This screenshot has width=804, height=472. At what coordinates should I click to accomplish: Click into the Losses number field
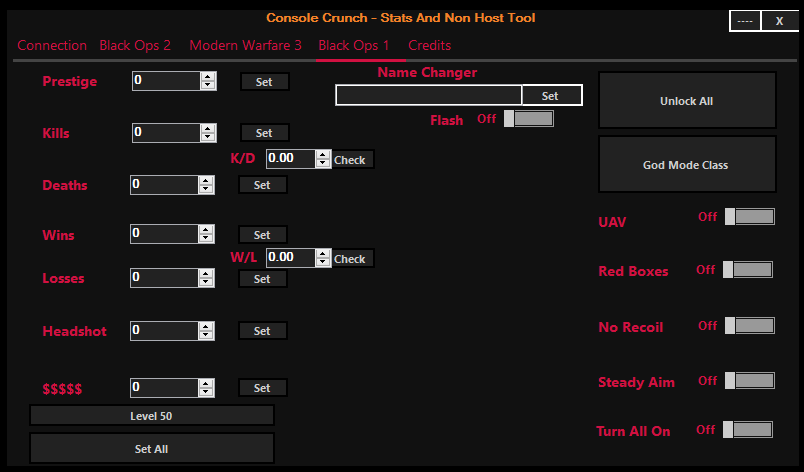164,278
